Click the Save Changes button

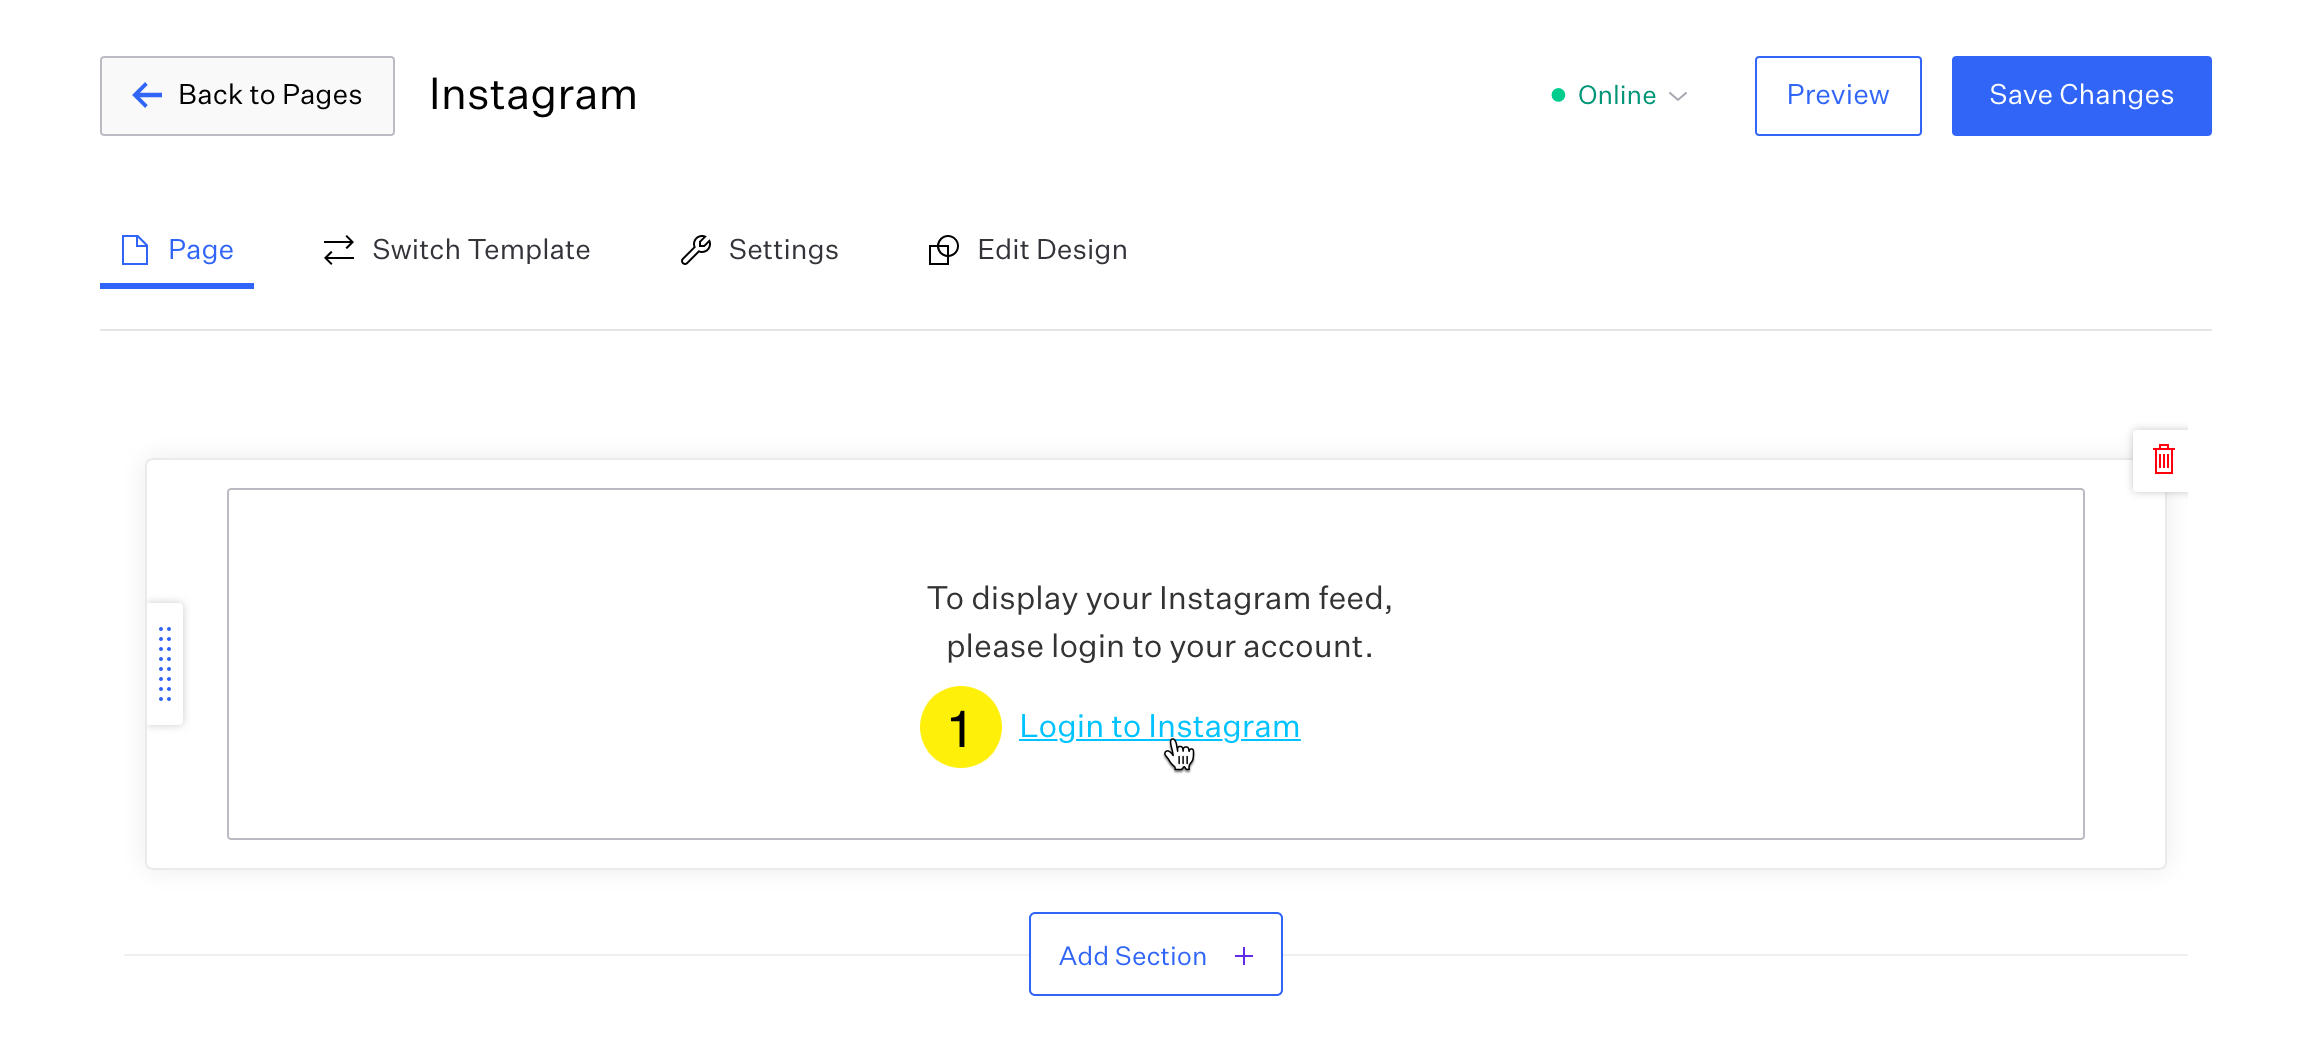(x=2081, y=95)
